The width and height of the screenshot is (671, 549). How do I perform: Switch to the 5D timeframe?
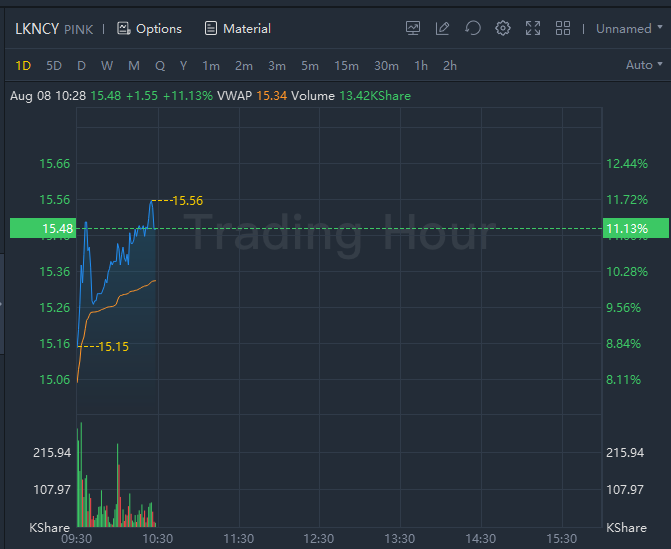(54, 66)
